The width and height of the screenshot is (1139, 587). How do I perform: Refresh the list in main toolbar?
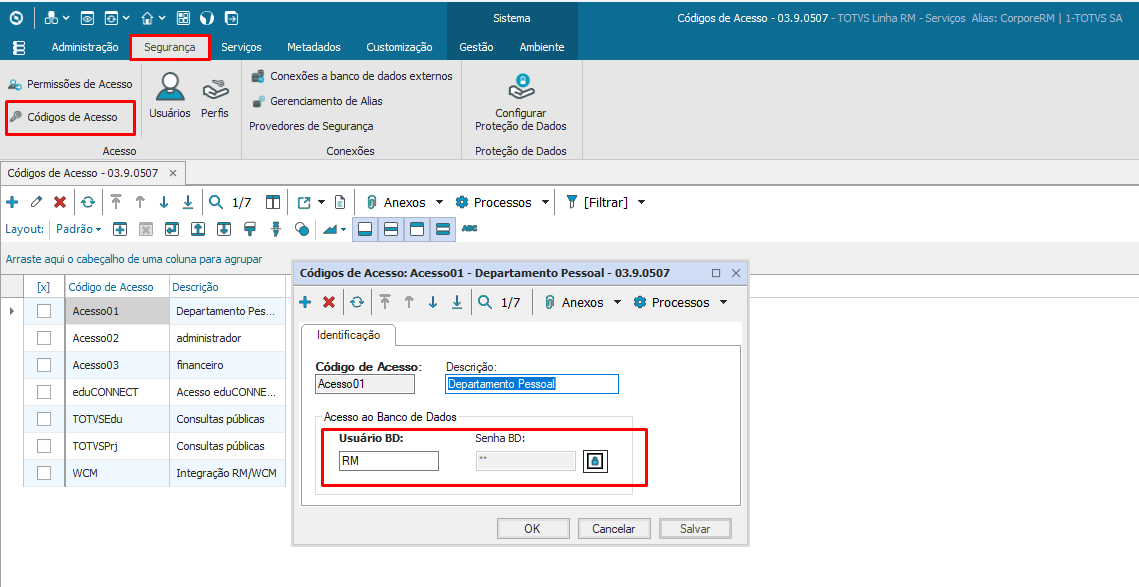tap(88, 202)
